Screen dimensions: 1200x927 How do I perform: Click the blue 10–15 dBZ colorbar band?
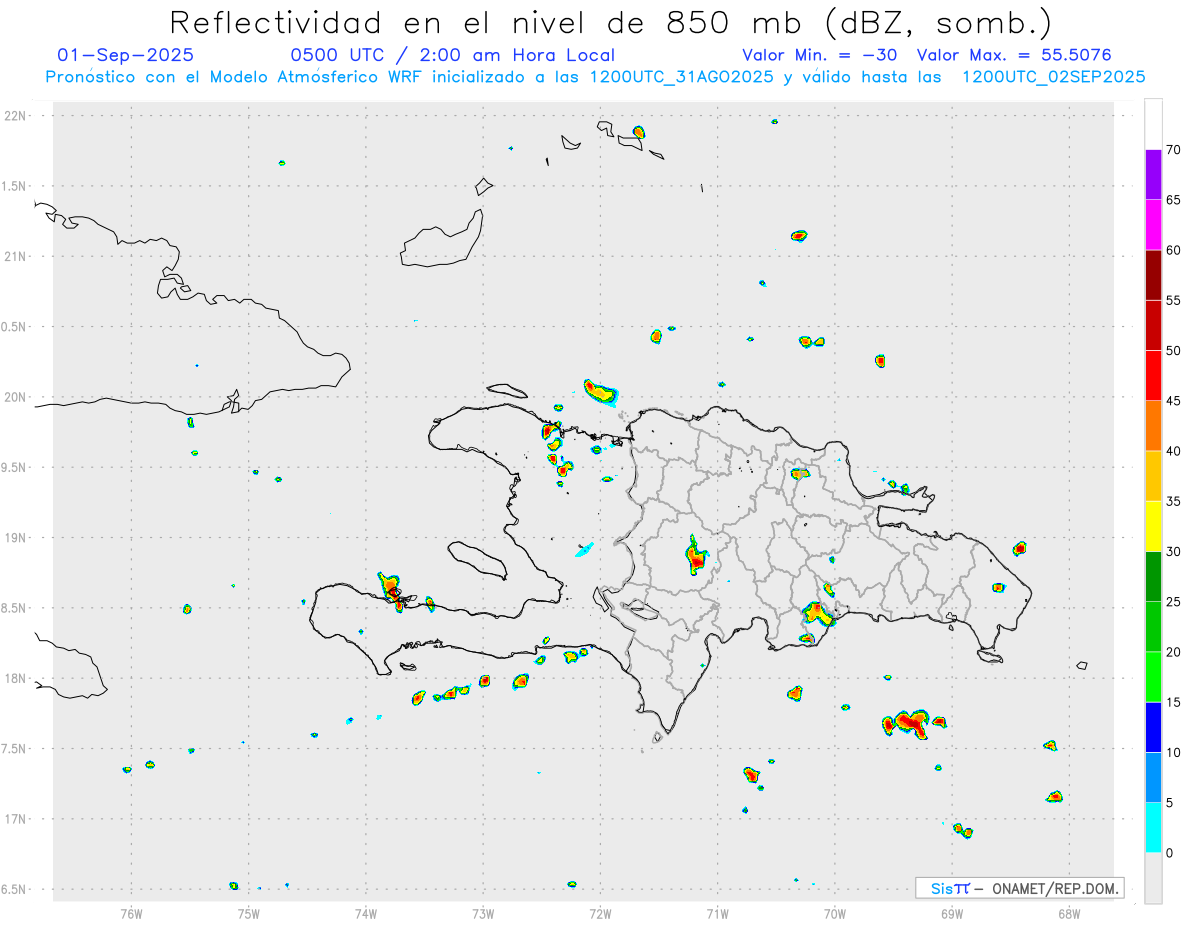click(x=1153, y=727)
